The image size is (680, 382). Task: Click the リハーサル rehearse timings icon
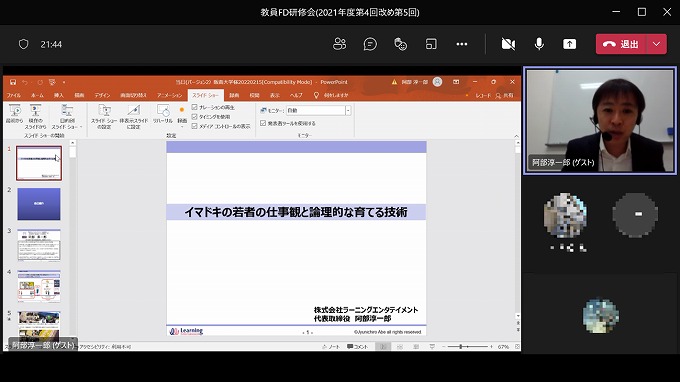[x=163, y=114]
